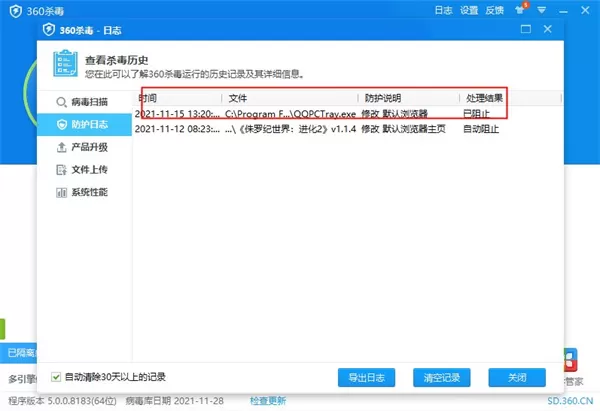Click the 修改 默认浏览器主页 description cell
The width and height of the screenshot is (600, 411).
(403, 129)
